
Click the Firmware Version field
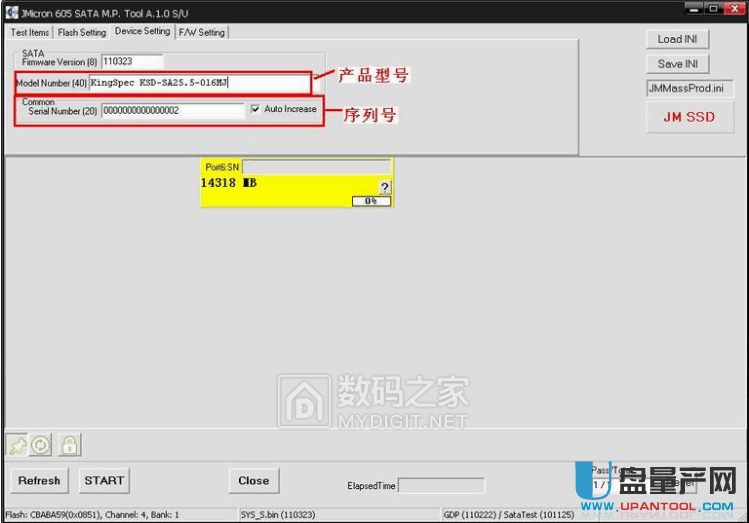pos(132,62)
